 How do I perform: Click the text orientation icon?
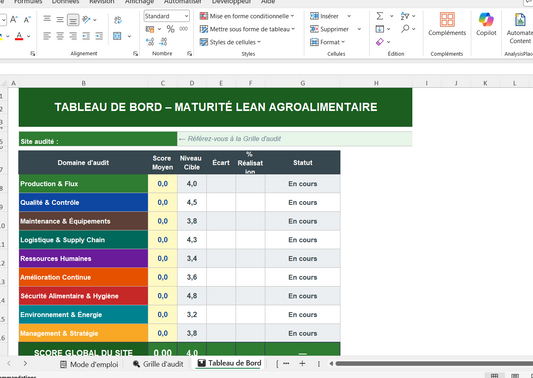point(86,19)
